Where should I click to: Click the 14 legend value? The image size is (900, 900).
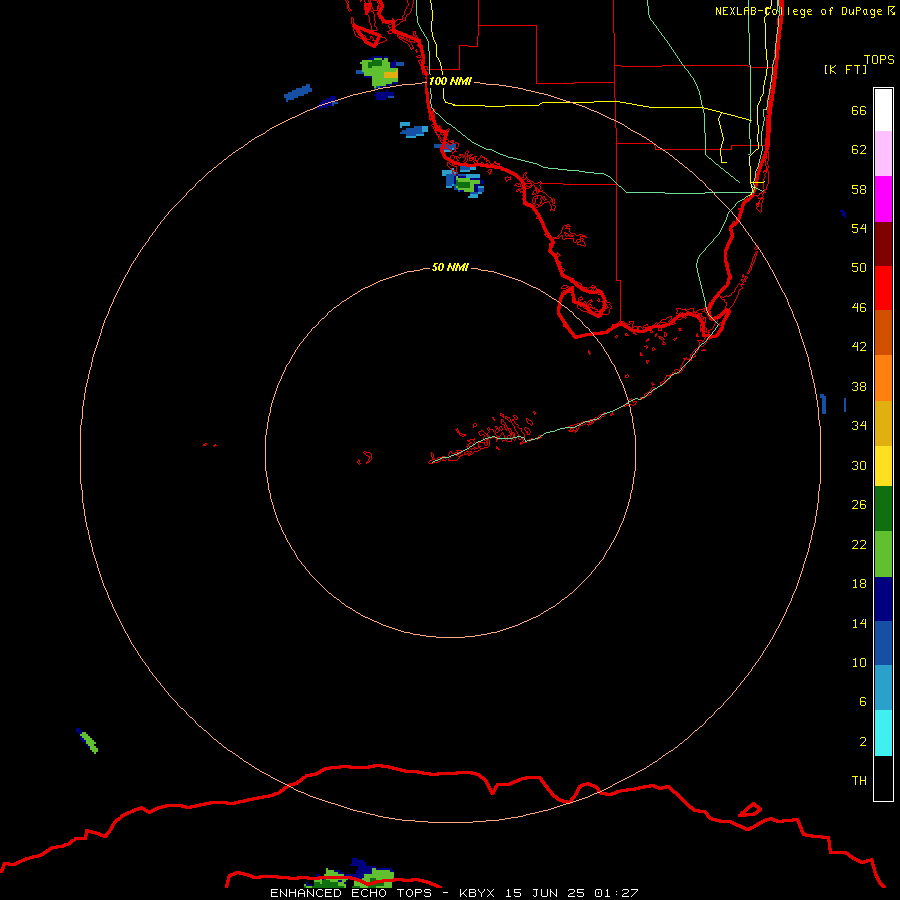(859, 623)
